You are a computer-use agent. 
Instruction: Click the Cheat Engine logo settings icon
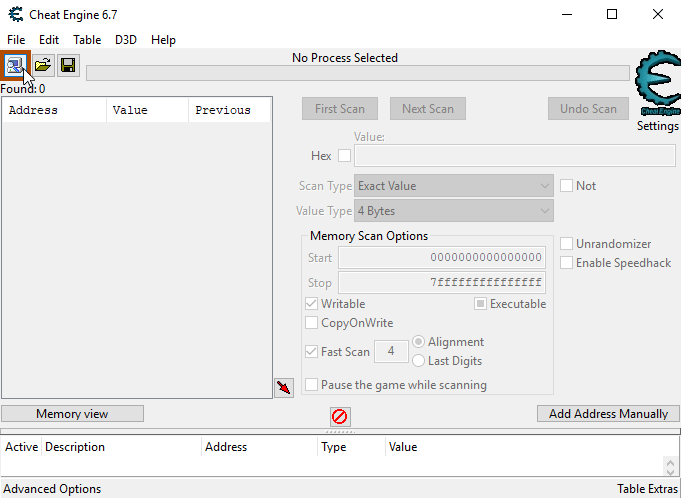658,84
